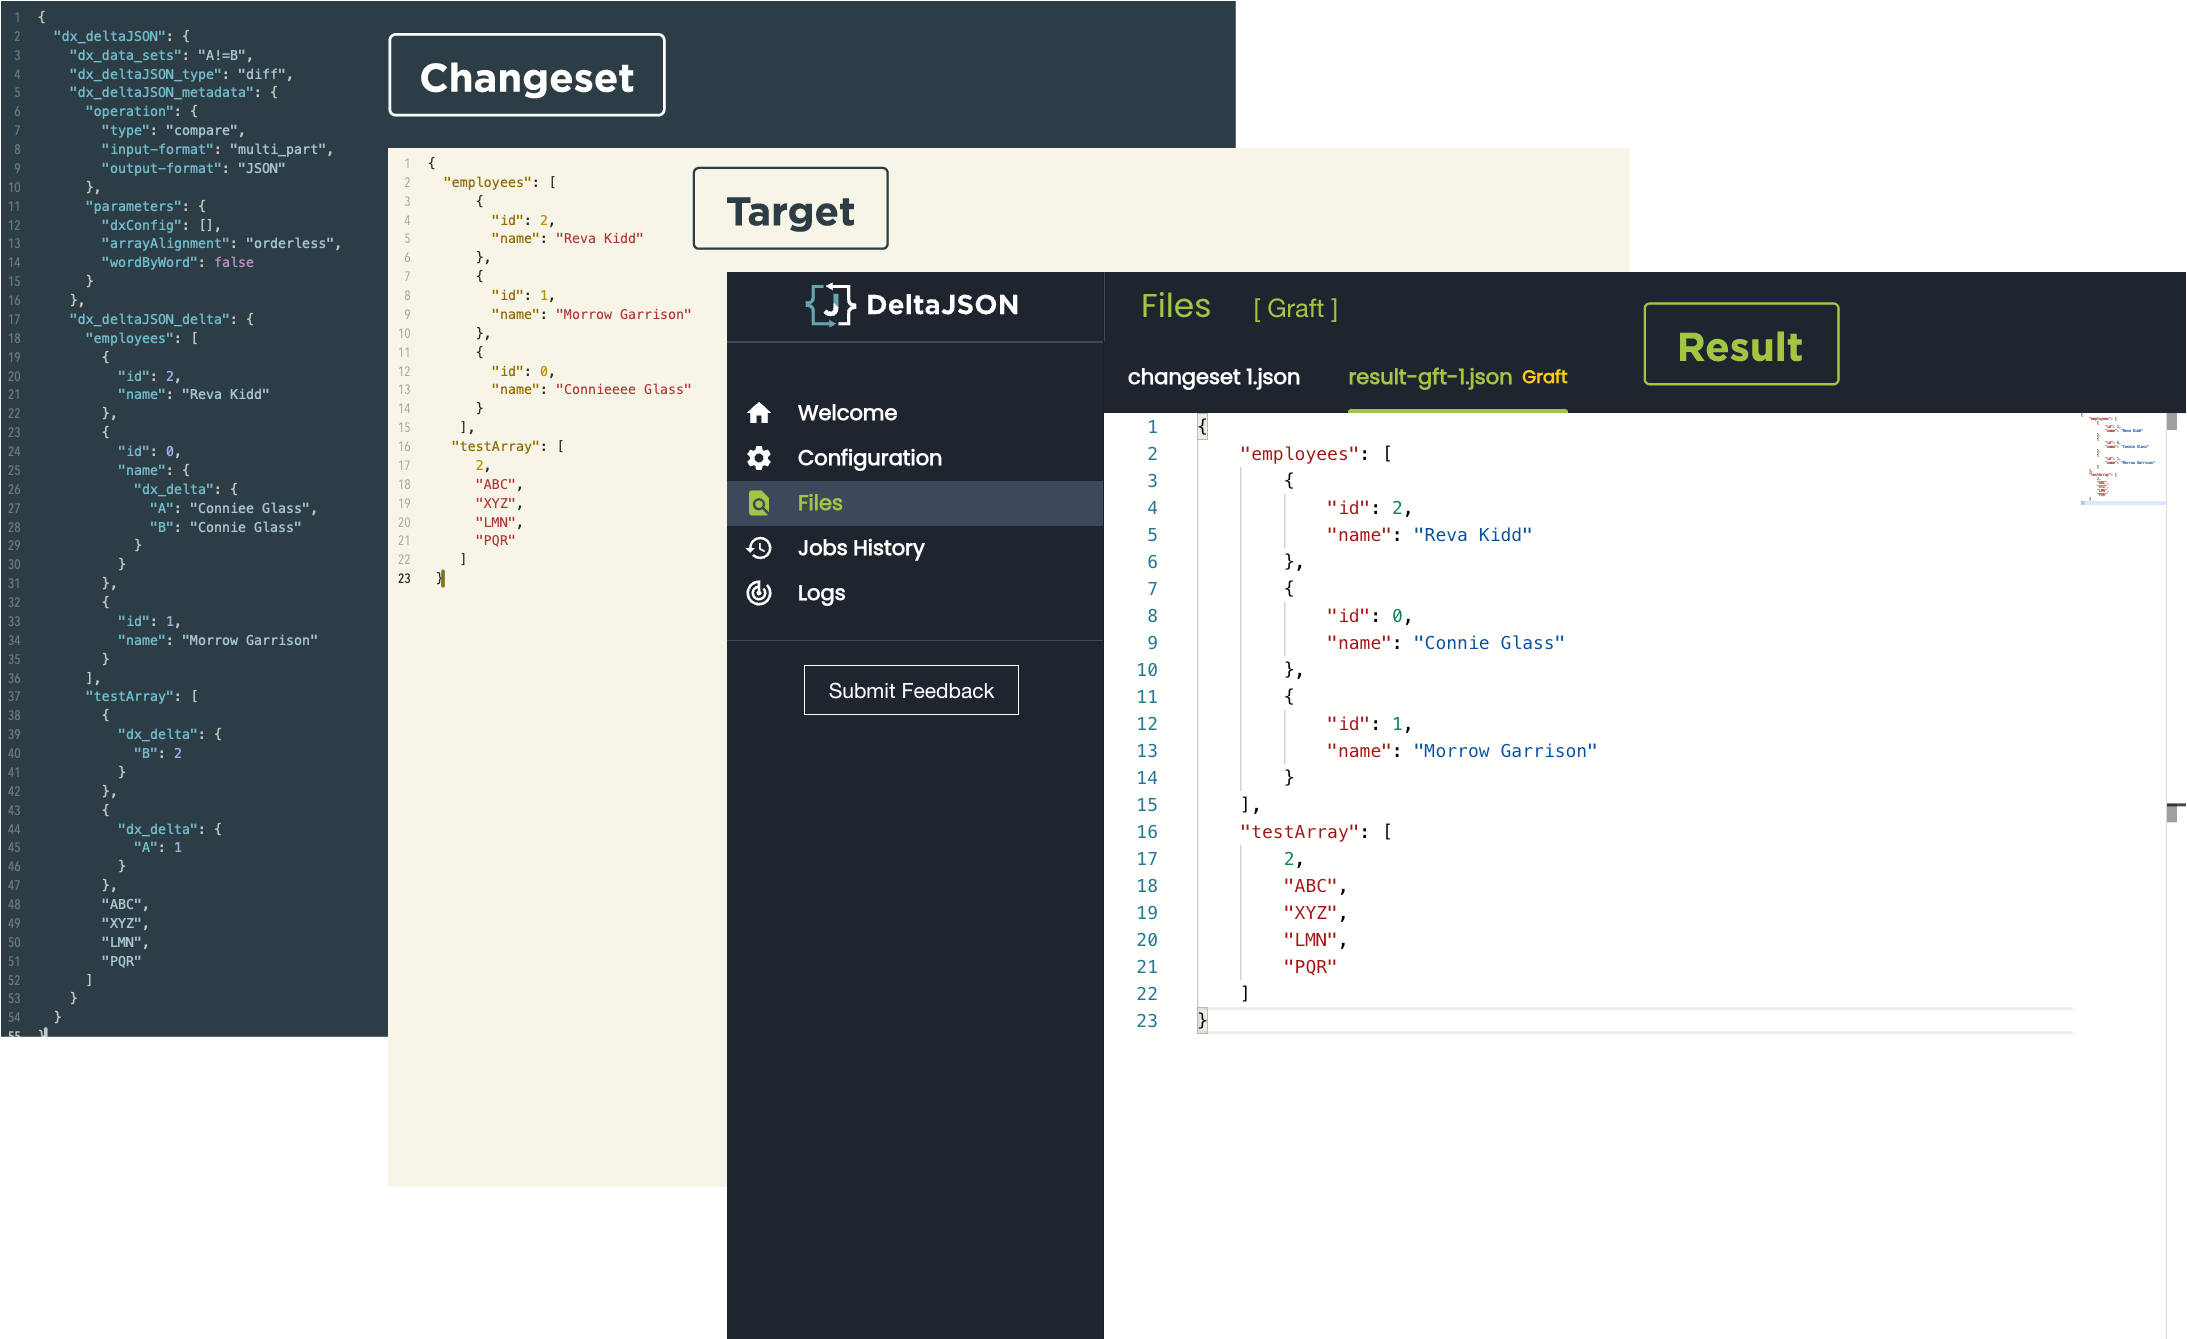This screenshot has width=2187, height=1339.
Task: Click the "Reva Kidd" value on line 5
Action: tap(1473, 534)
